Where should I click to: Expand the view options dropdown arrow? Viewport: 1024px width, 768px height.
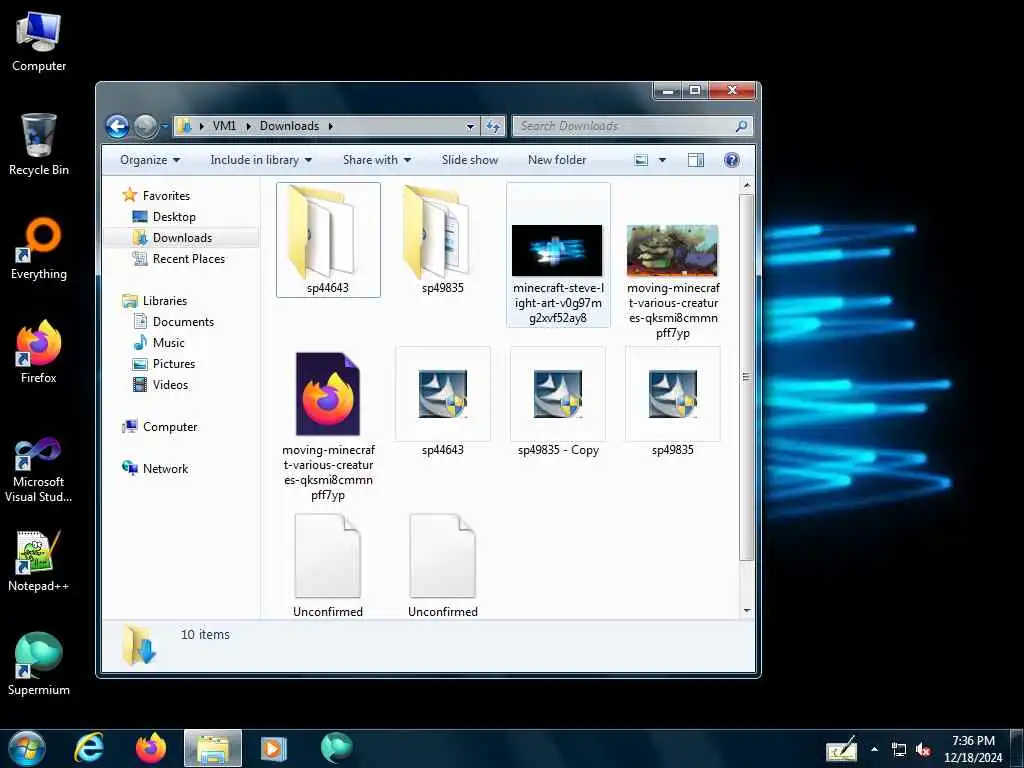662,160
